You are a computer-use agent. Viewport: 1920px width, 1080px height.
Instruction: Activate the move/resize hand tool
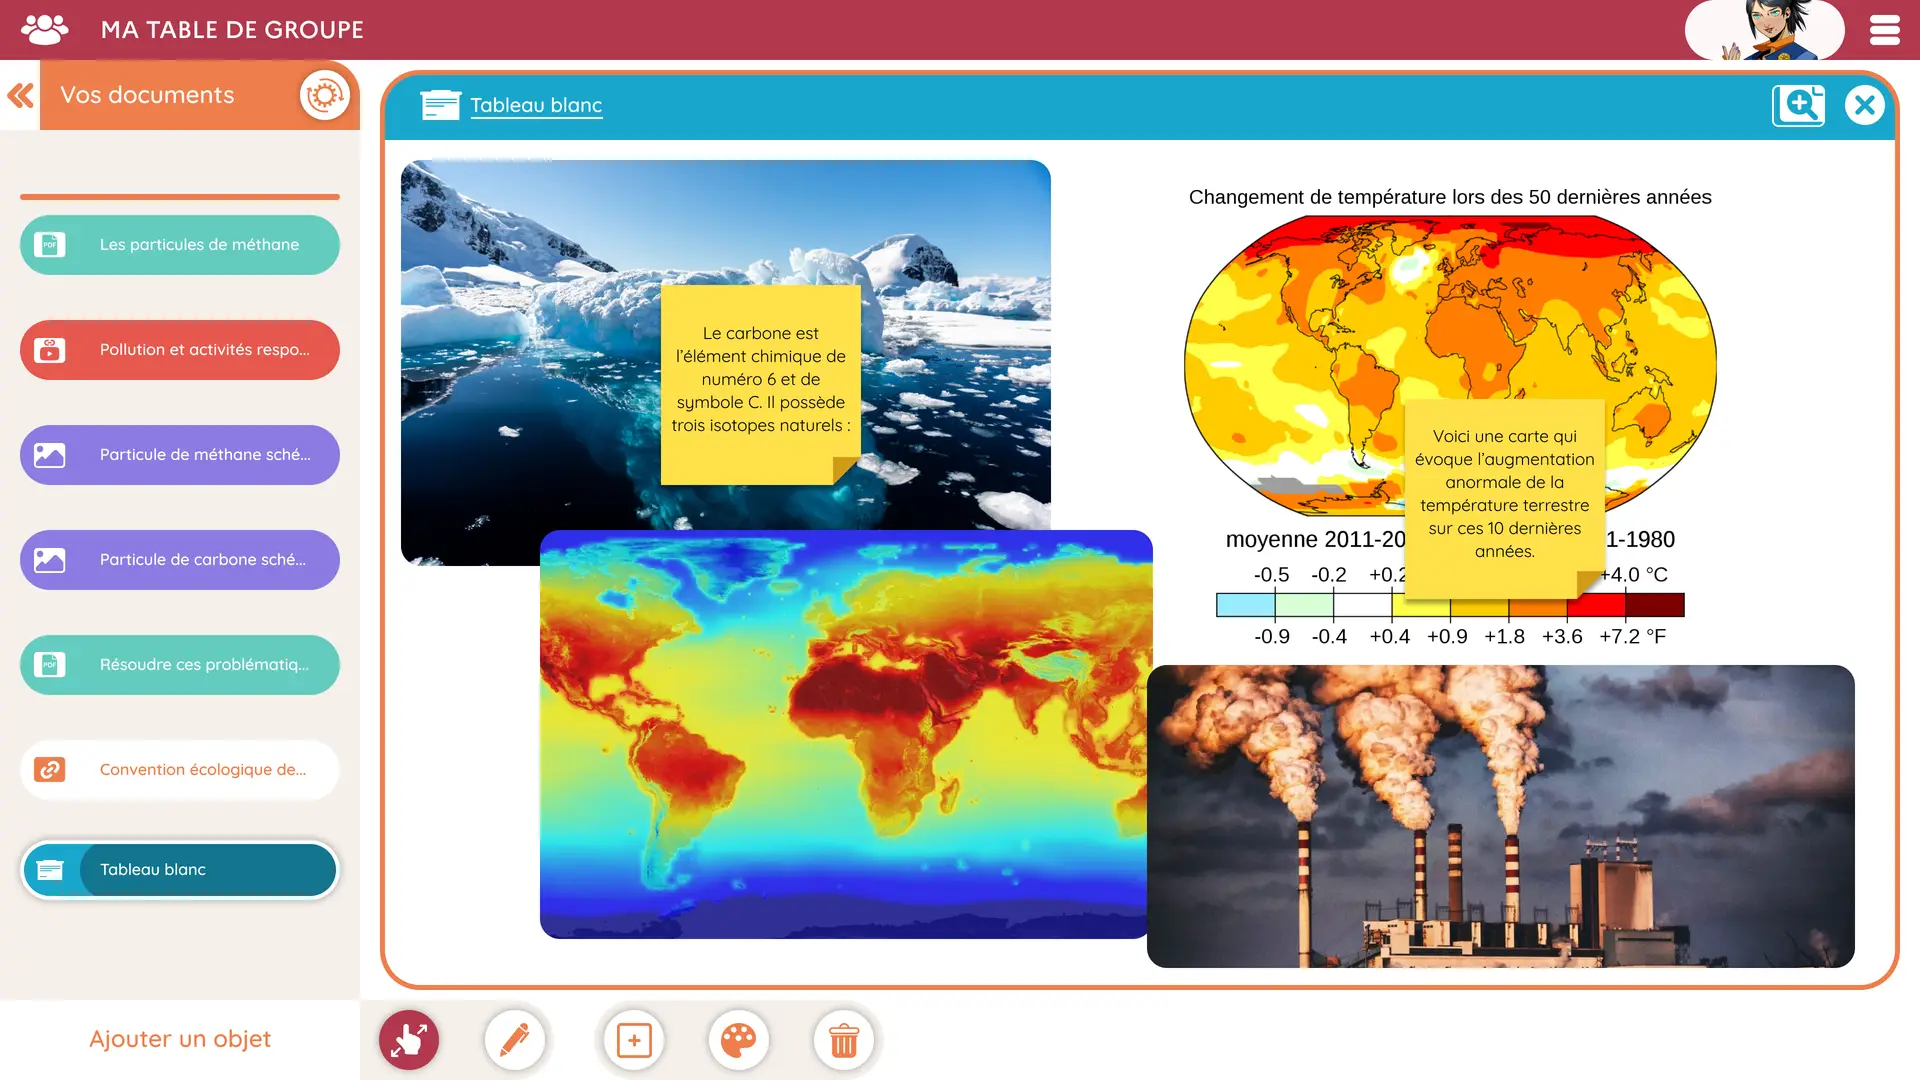(408, 1040)
